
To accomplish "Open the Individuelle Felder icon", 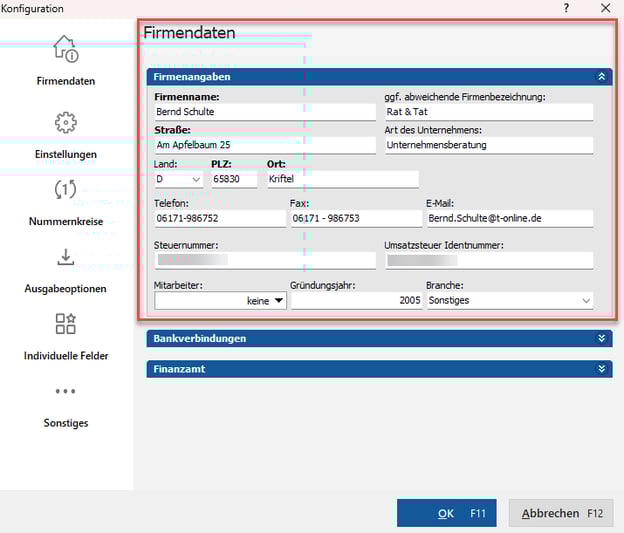I will click(66, 324).
